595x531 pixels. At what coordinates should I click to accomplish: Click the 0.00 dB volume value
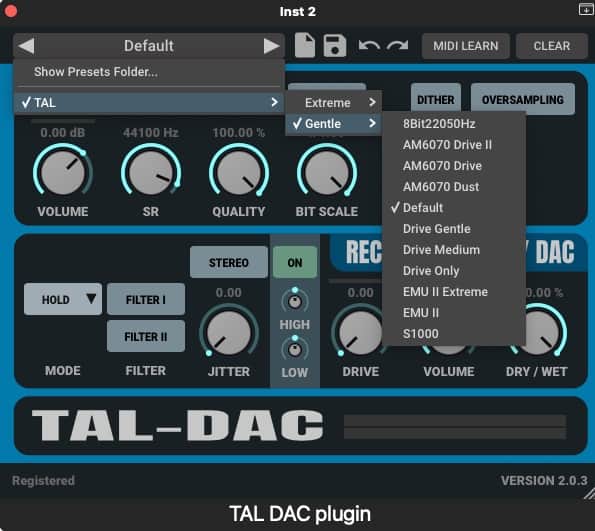[x=63, y=132]
